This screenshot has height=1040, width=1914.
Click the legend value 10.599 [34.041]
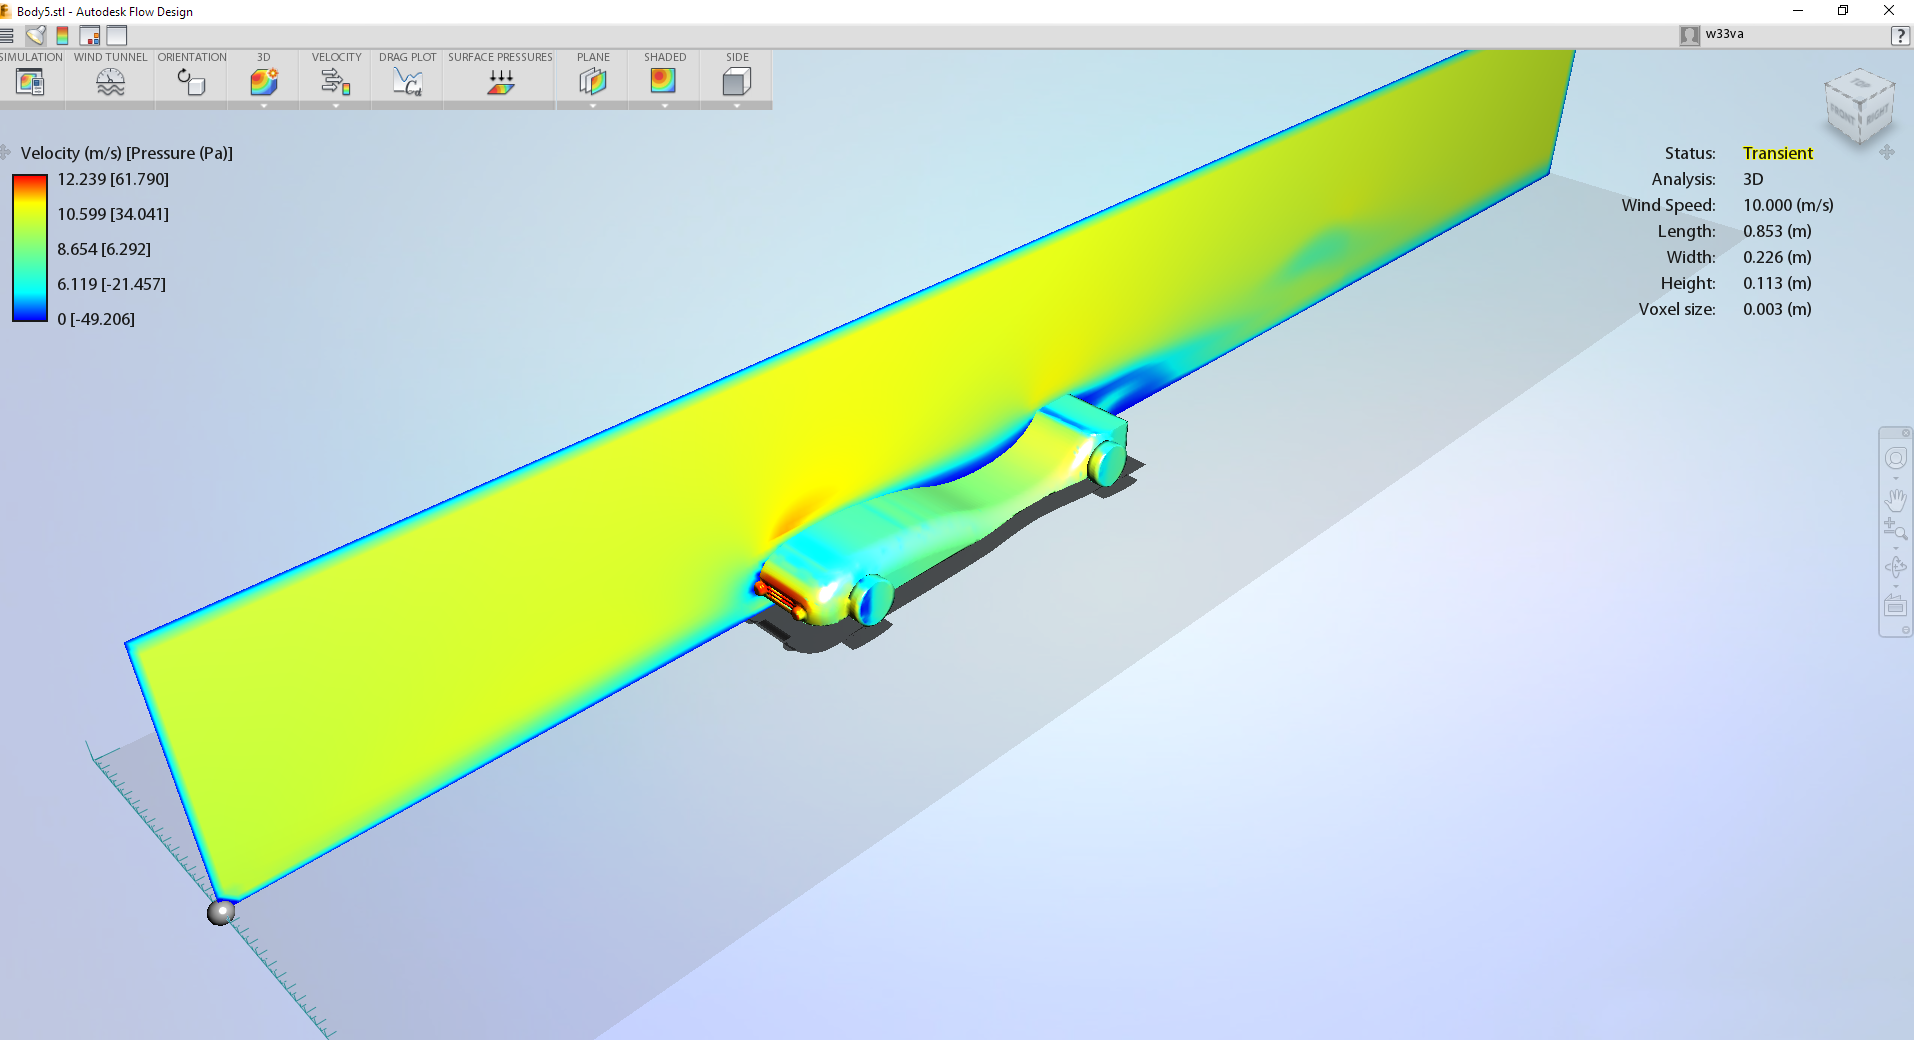113,214
